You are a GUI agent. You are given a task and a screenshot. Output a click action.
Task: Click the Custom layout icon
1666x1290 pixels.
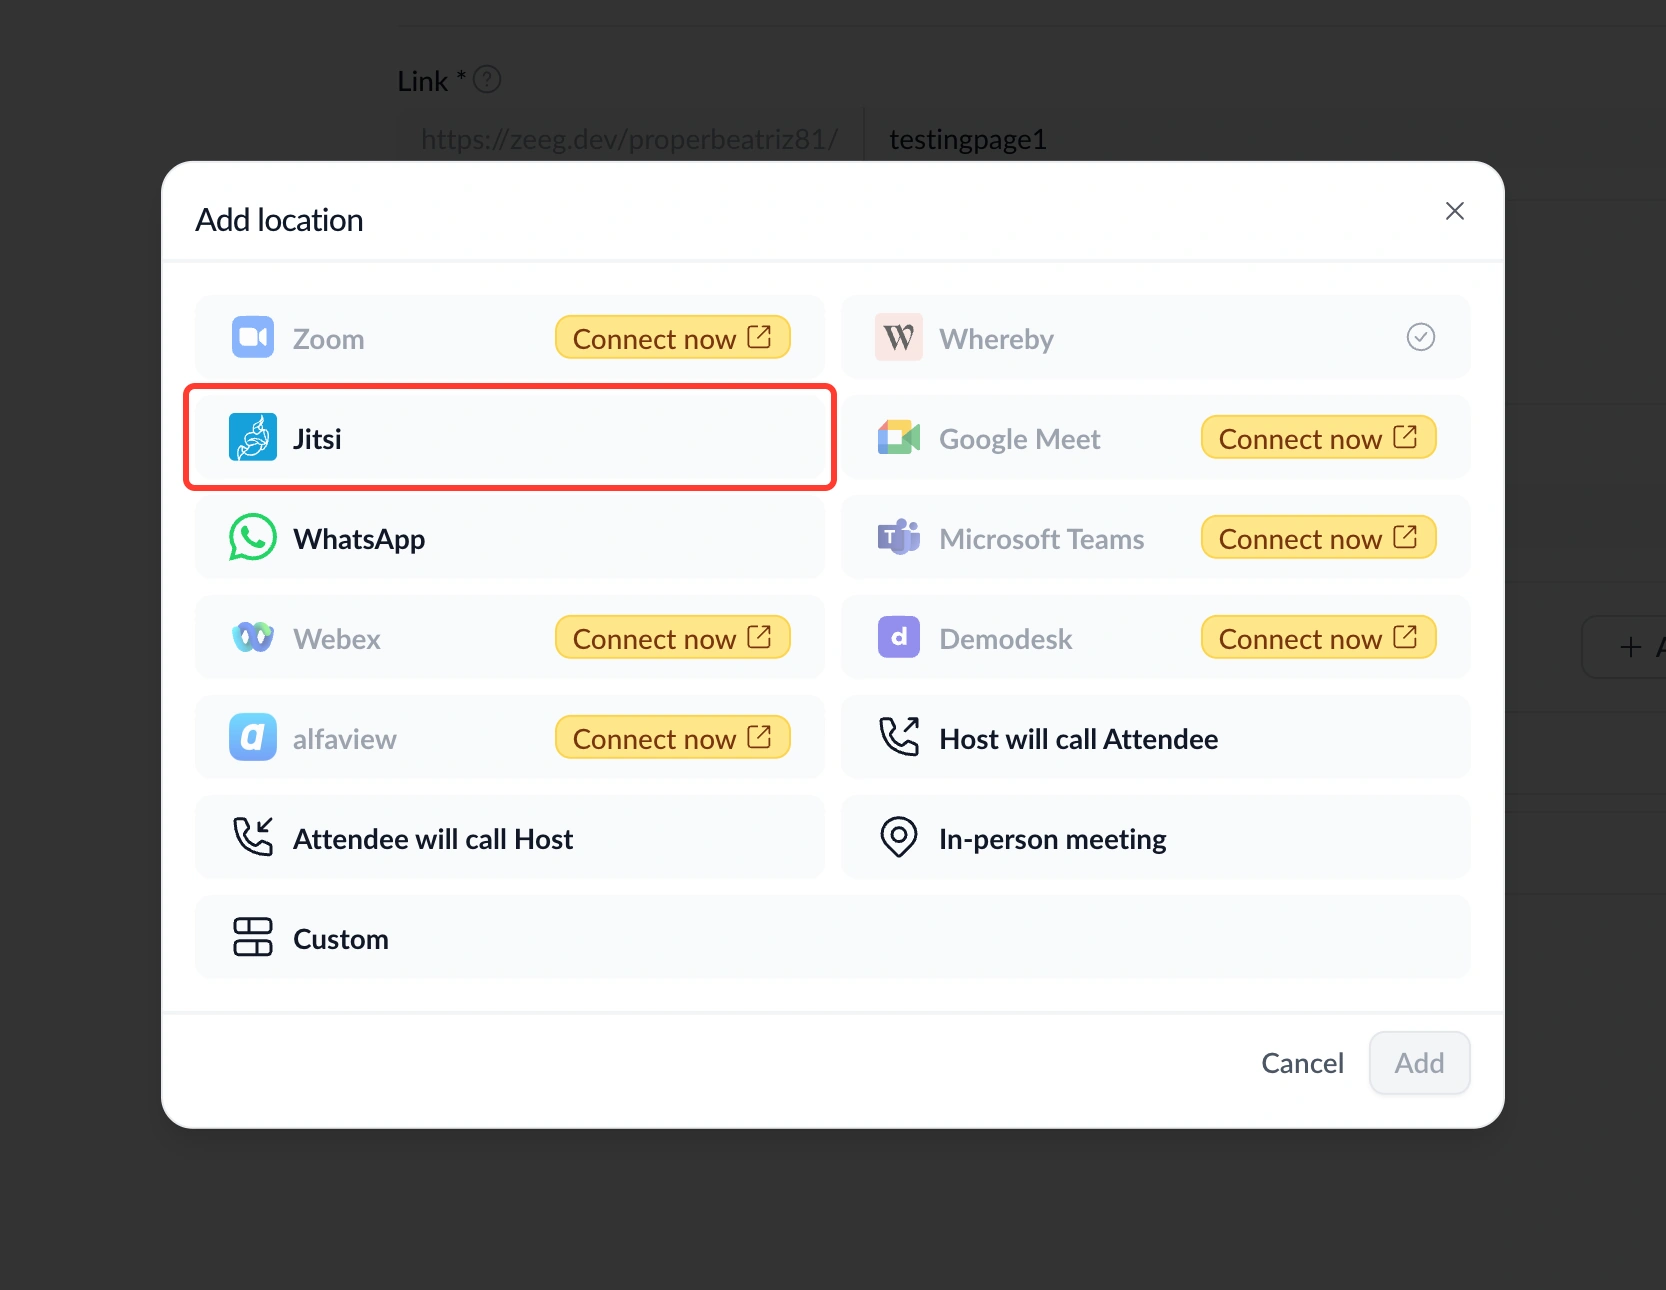click(253, 937)
